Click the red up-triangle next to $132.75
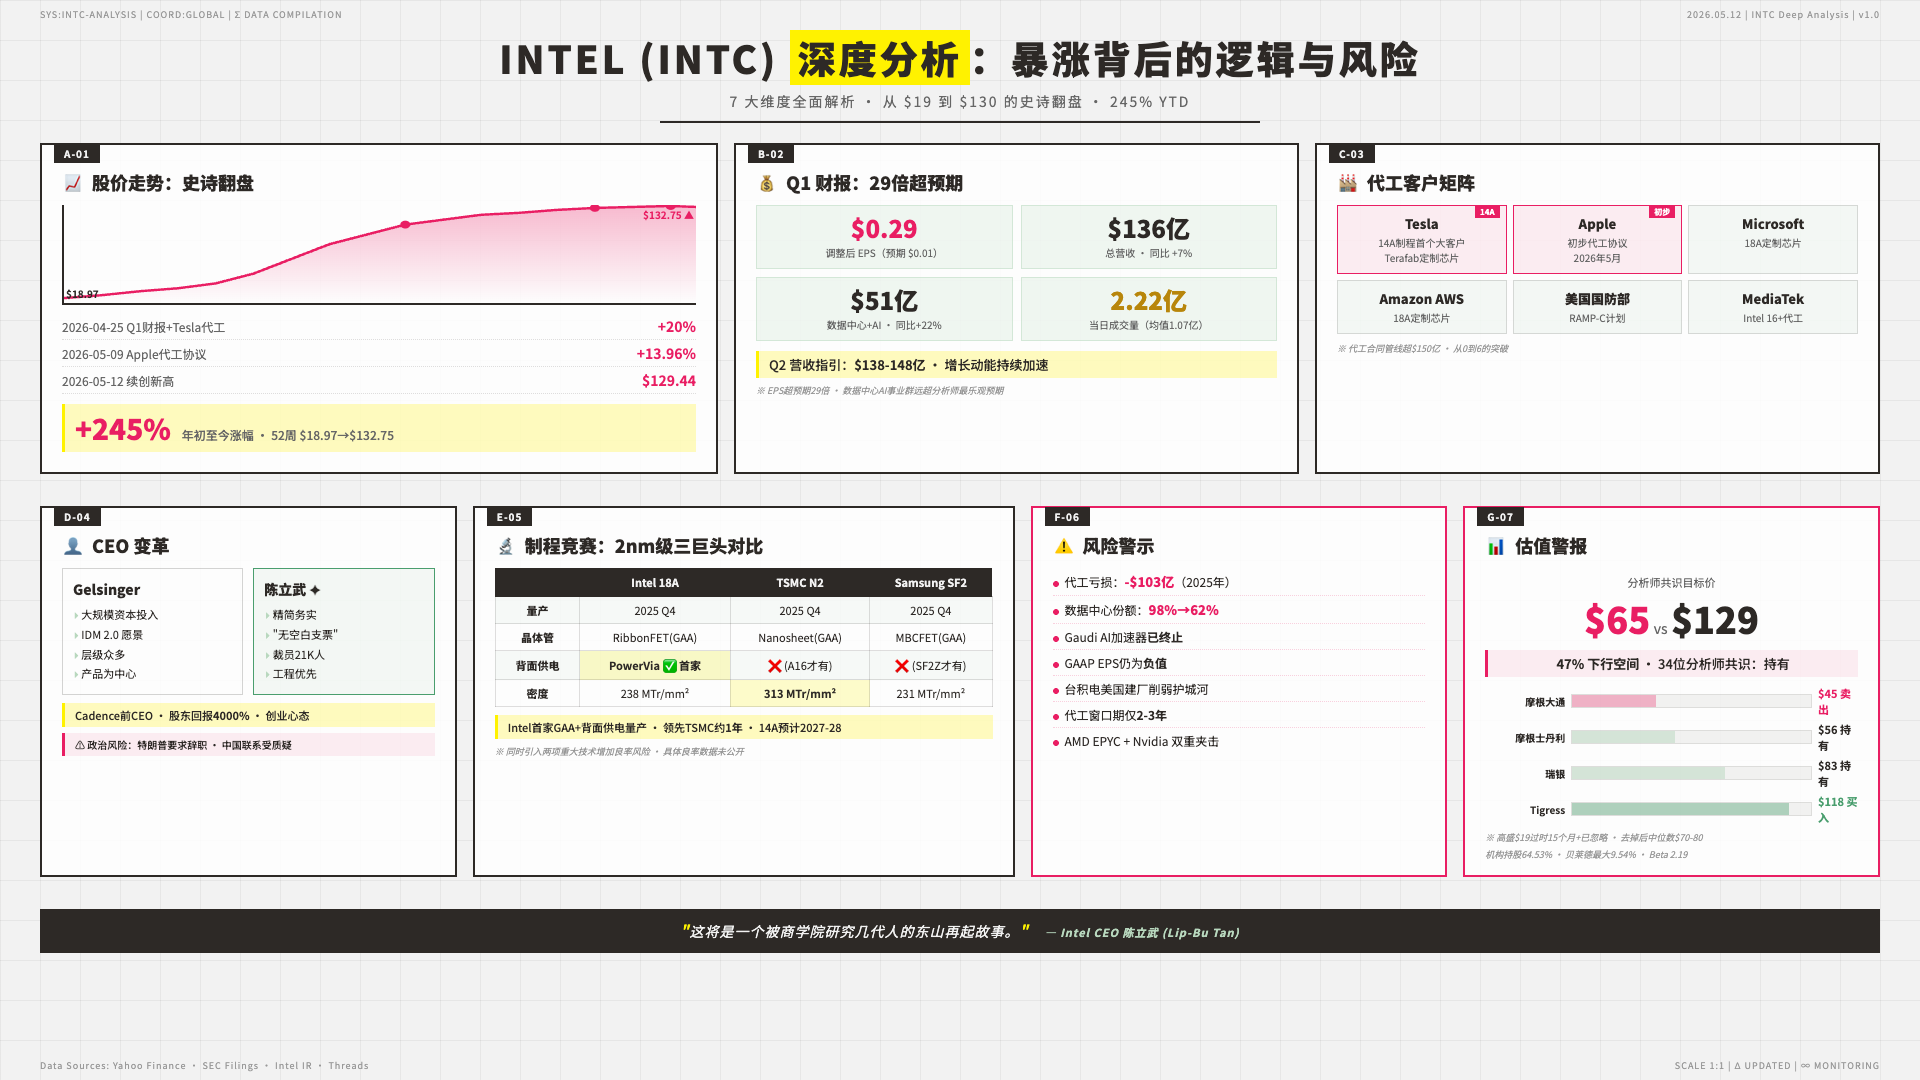The width and height of the screenshot is (1920, 1080). coord(689,215)
